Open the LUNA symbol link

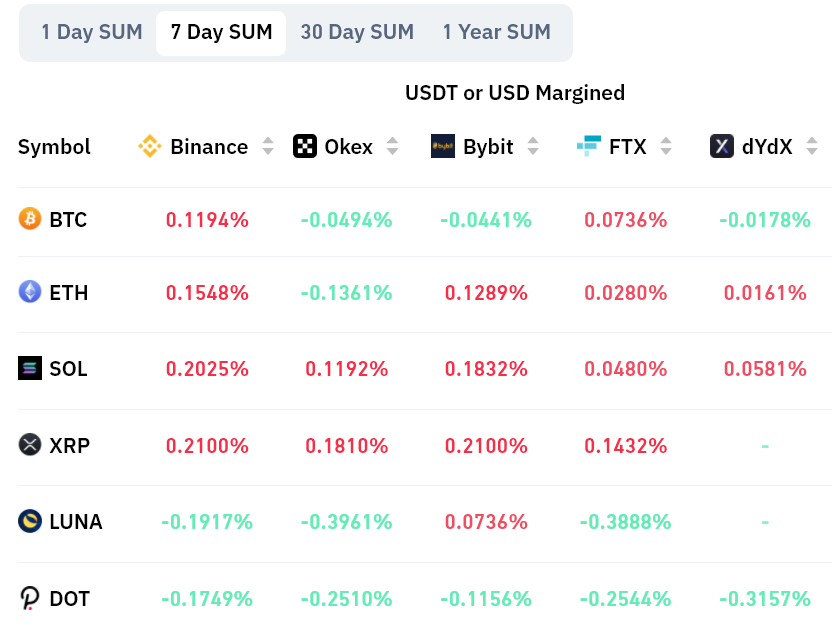tap(76, 521)
